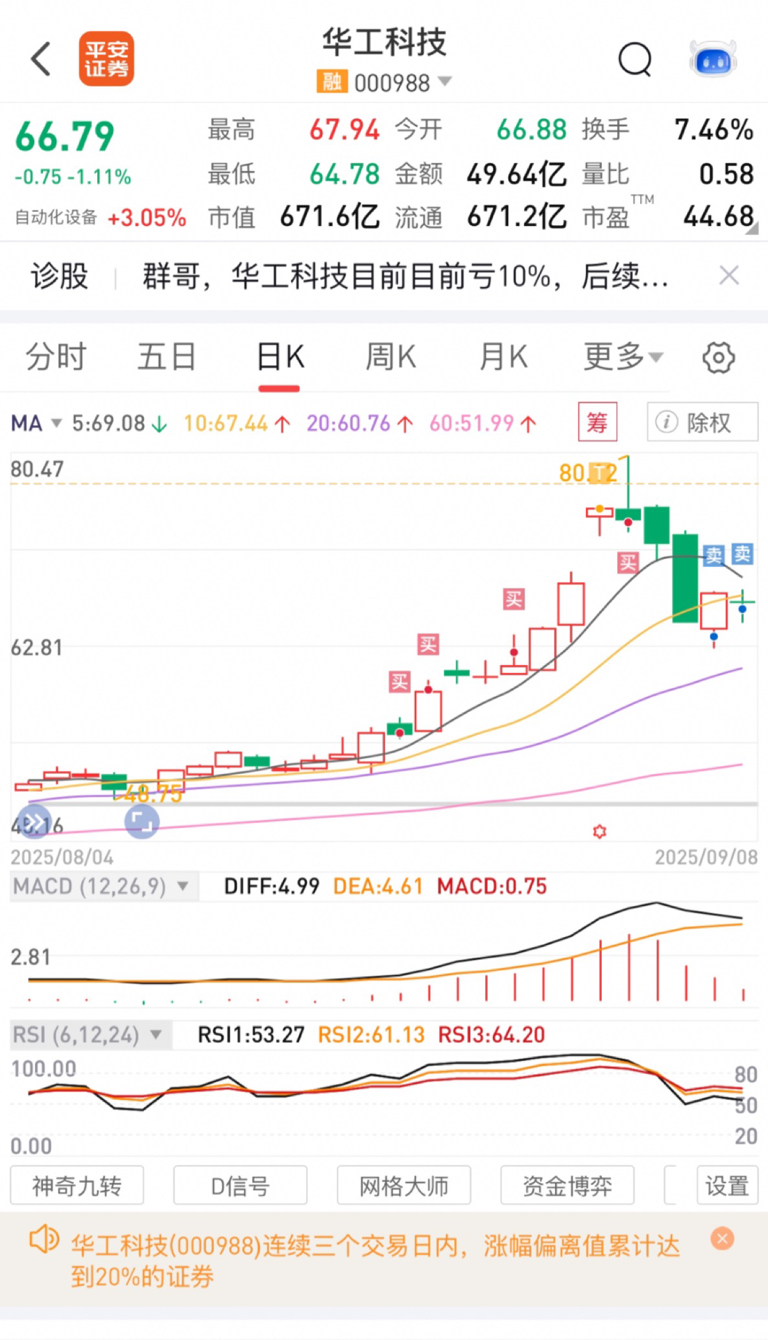768x1340 pixels.
Task: Select the 日K tab
Action: click(279, 358)
